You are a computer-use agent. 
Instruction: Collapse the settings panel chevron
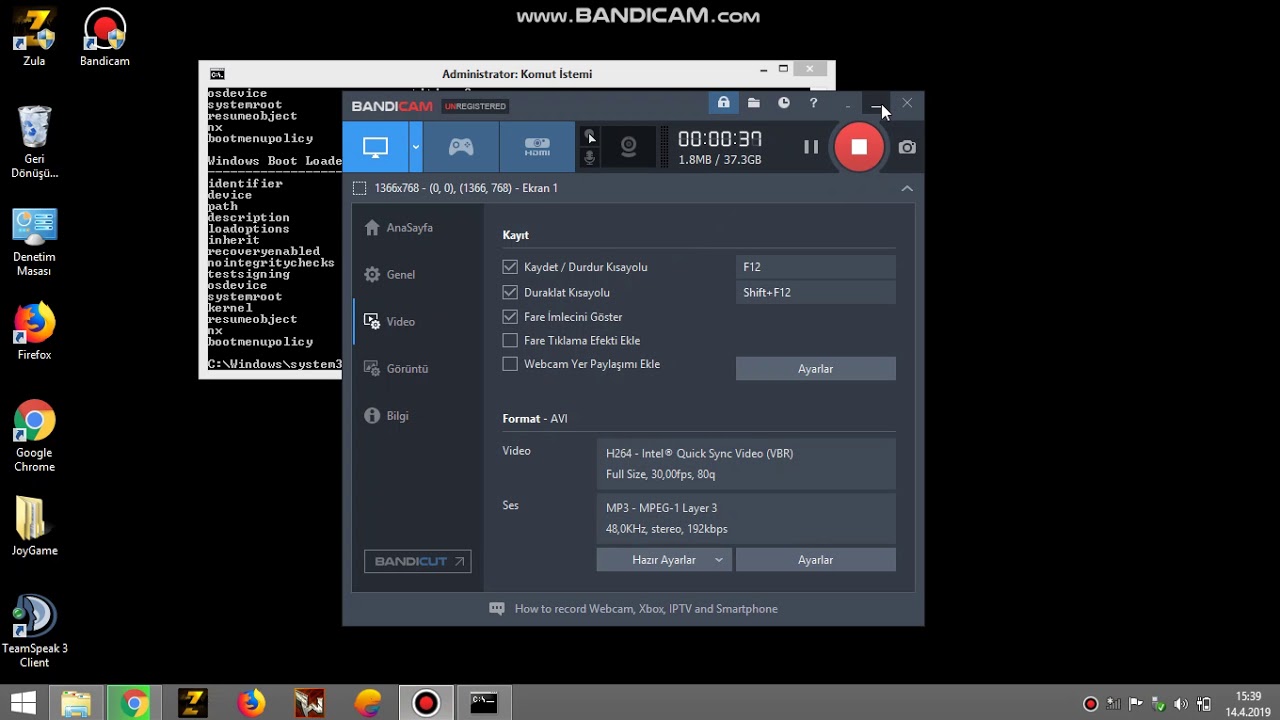(907, 188)
